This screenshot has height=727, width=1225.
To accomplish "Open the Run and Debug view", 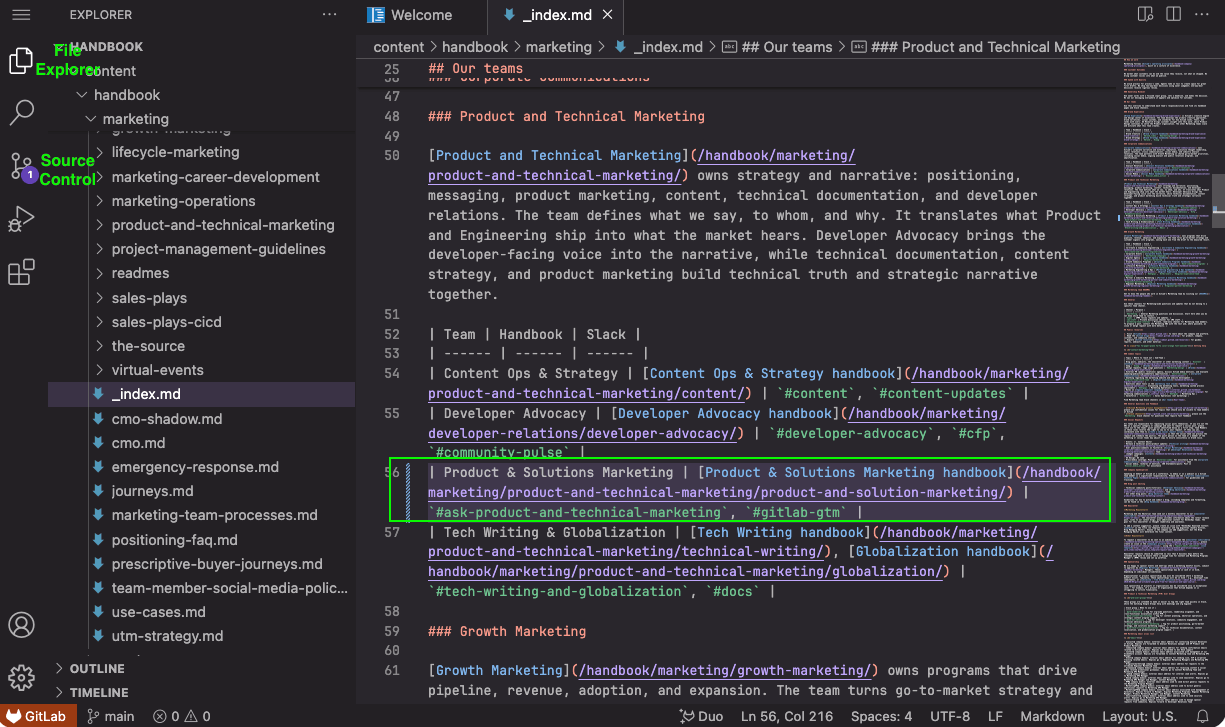I will pyautogui.click(x=21, y=219).
